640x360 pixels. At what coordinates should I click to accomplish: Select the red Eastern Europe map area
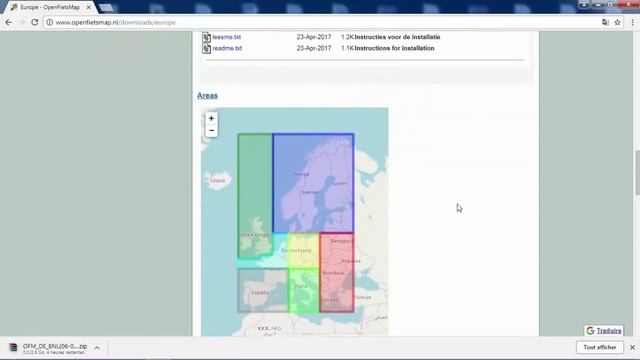click(337, 272)
